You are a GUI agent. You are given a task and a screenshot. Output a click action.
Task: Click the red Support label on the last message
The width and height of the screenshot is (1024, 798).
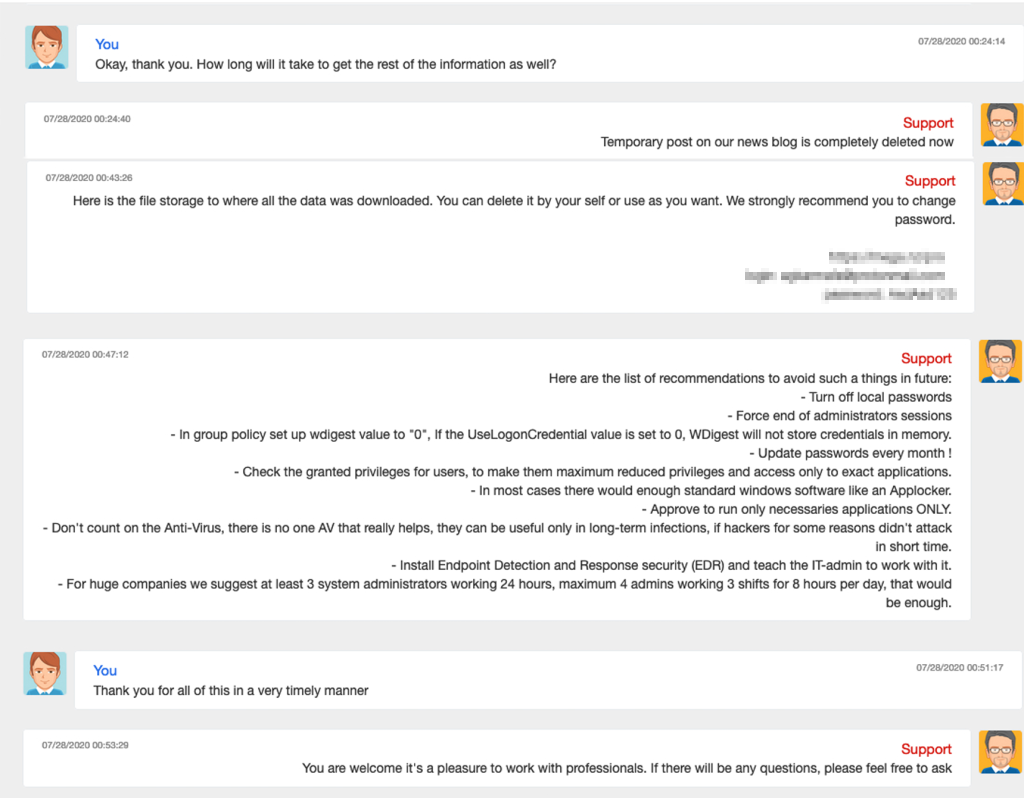coord(926,749)
